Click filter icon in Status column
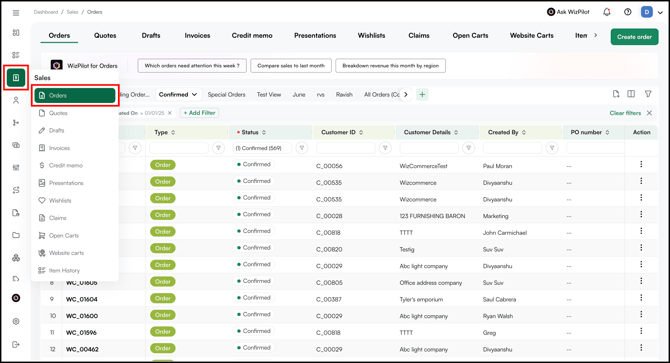The width and height of the screenshot is (670, 363). 302,148
